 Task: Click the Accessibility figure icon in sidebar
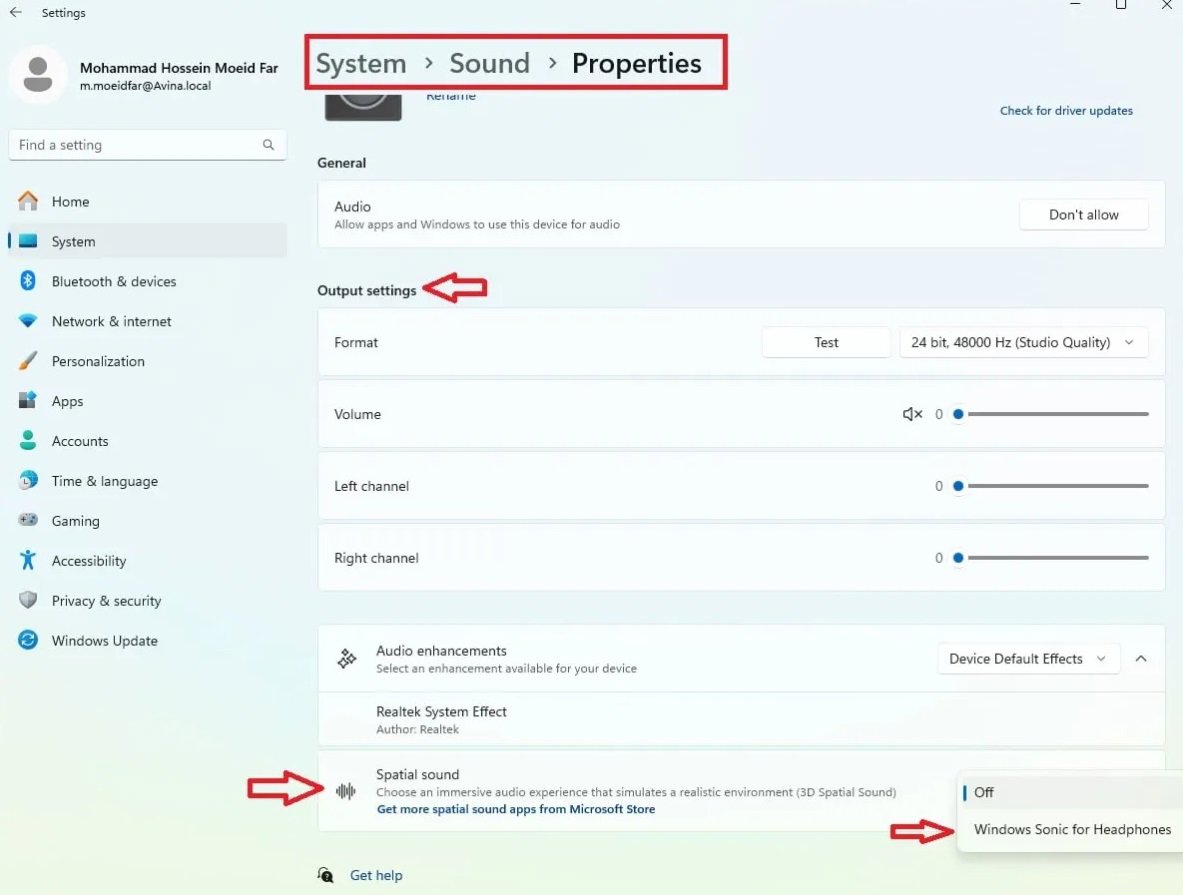tap(28, 561)
